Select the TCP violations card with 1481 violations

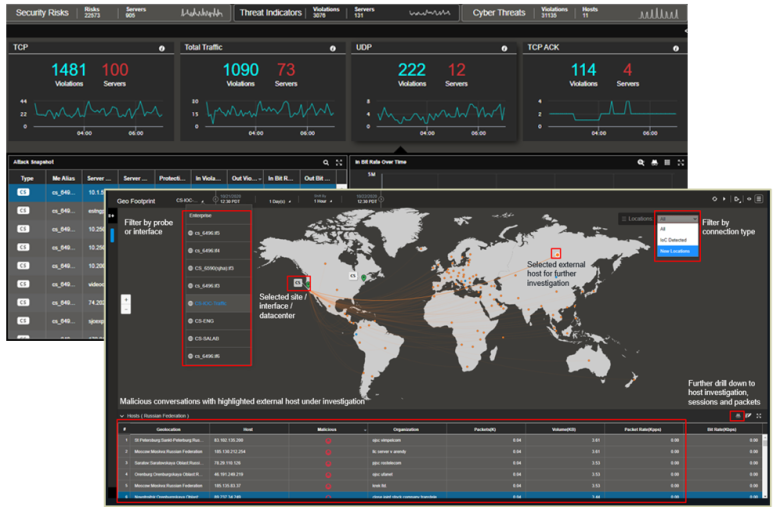click(91, 91)
